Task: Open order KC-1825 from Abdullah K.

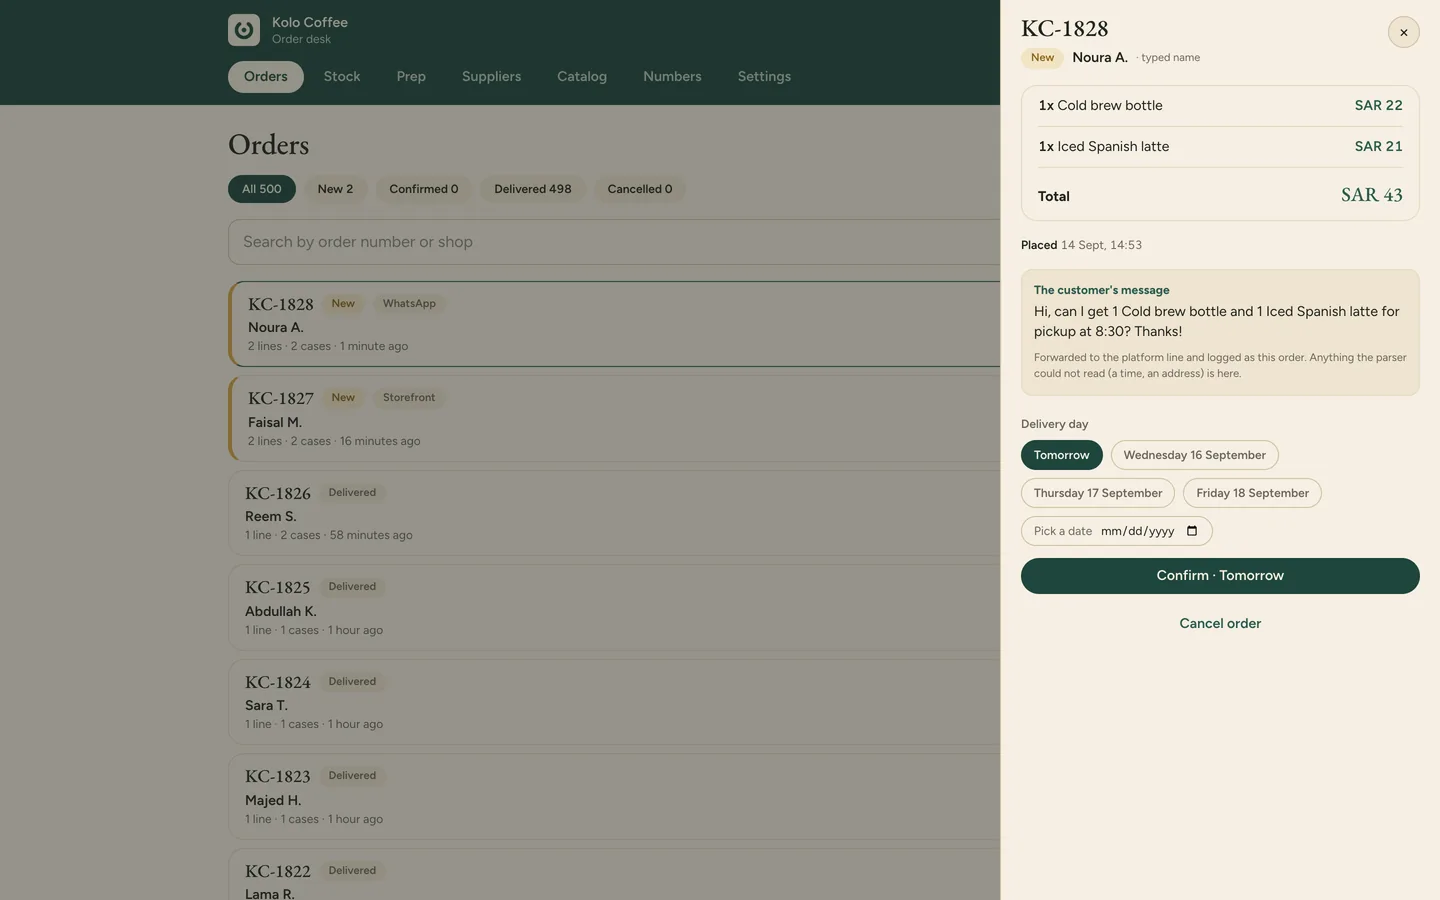Action: [614, 608]
